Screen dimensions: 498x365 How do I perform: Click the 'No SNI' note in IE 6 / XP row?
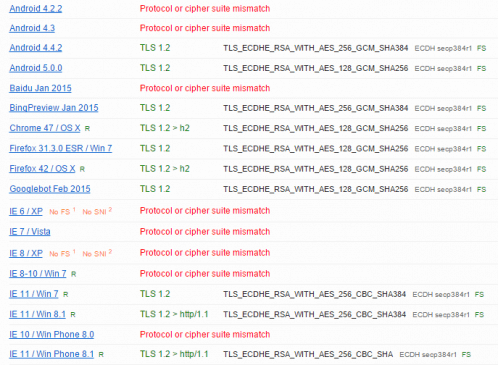pyautogui.click(x=94, y=212)
